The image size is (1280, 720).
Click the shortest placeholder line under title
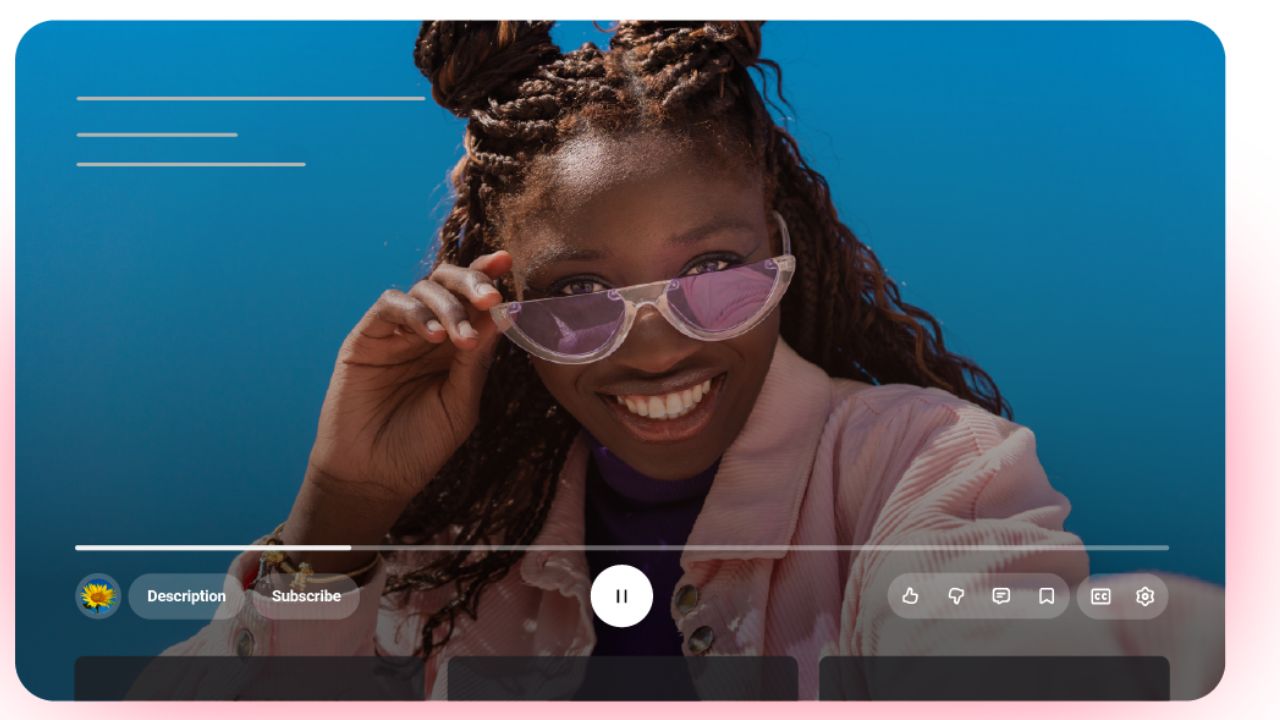(157, 134)
